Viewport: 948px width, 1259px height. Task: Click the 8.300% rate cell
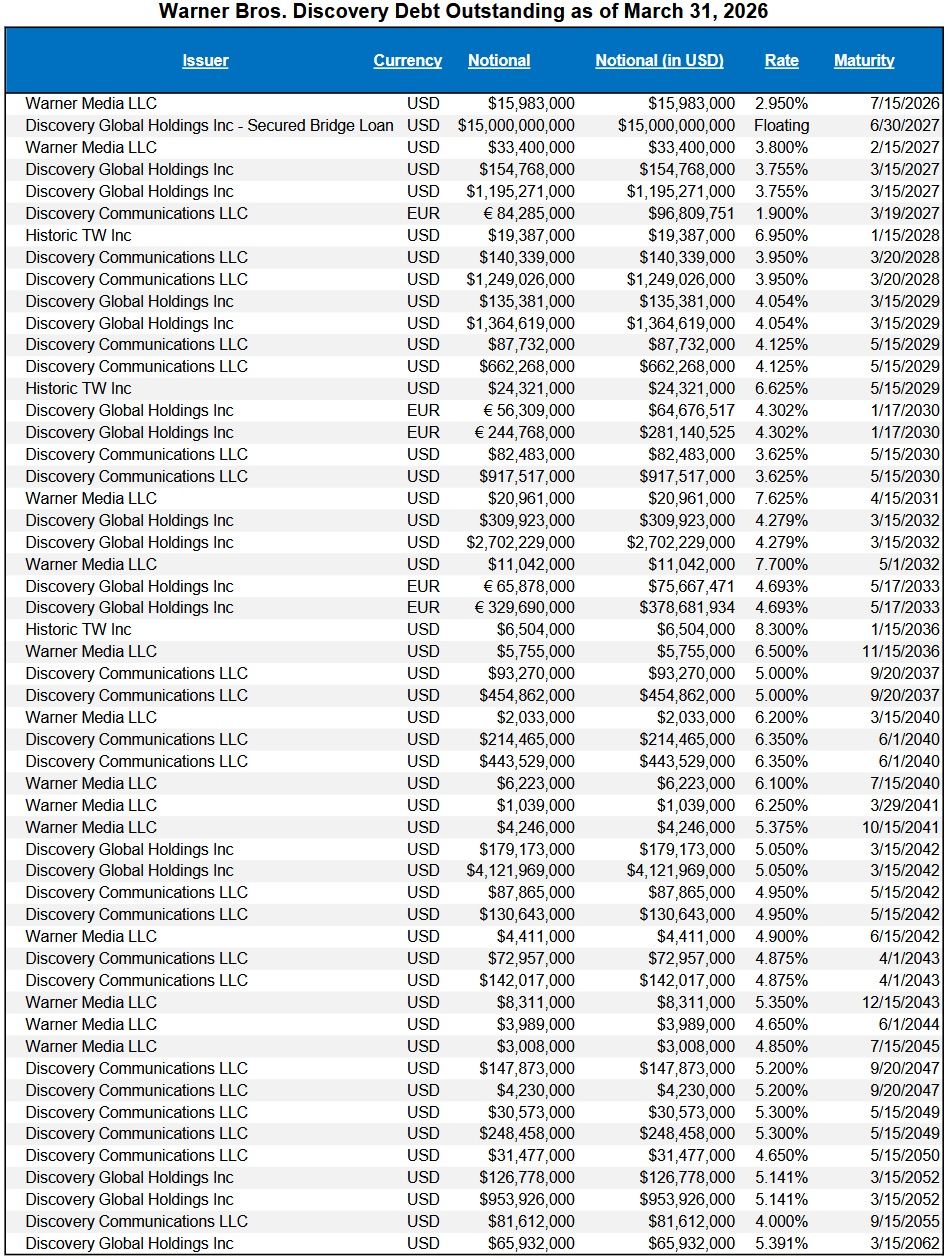(x=782, y=629)
